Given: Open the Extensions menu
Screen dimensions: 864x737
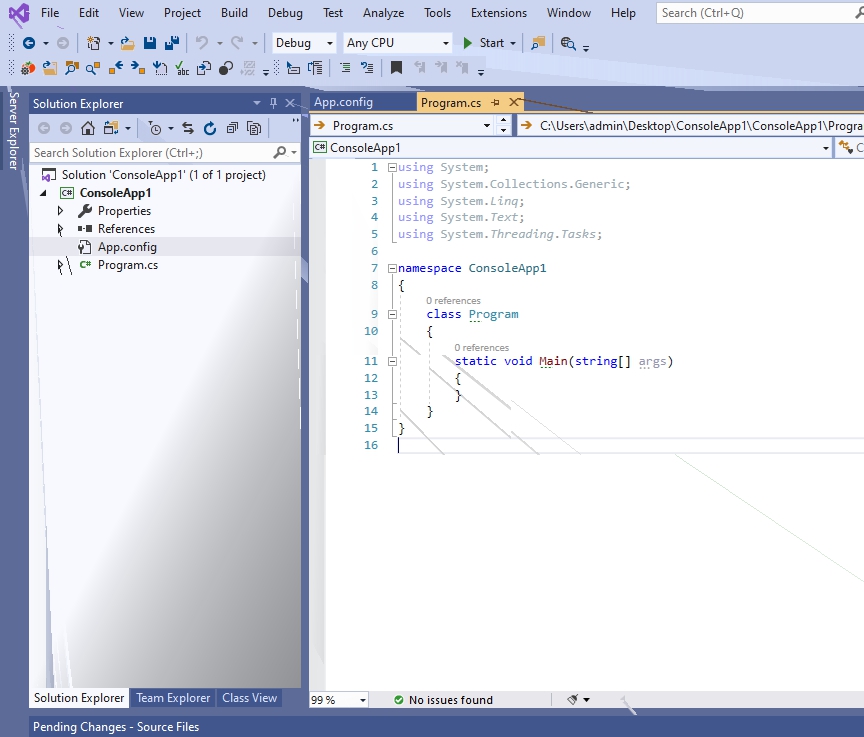Looking at the screenshot, I should 499,13.
